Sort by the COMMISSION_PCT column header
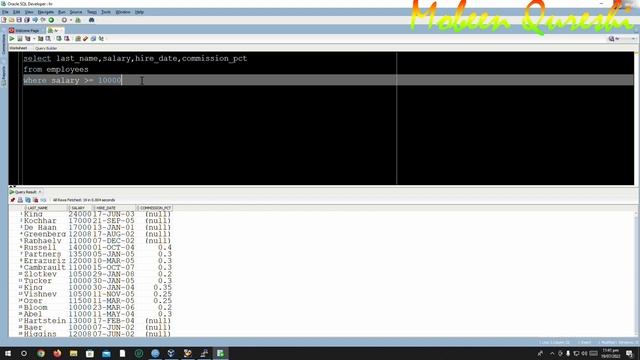The width and height of the screenshot is (640, 360). (x=155, y=208)
